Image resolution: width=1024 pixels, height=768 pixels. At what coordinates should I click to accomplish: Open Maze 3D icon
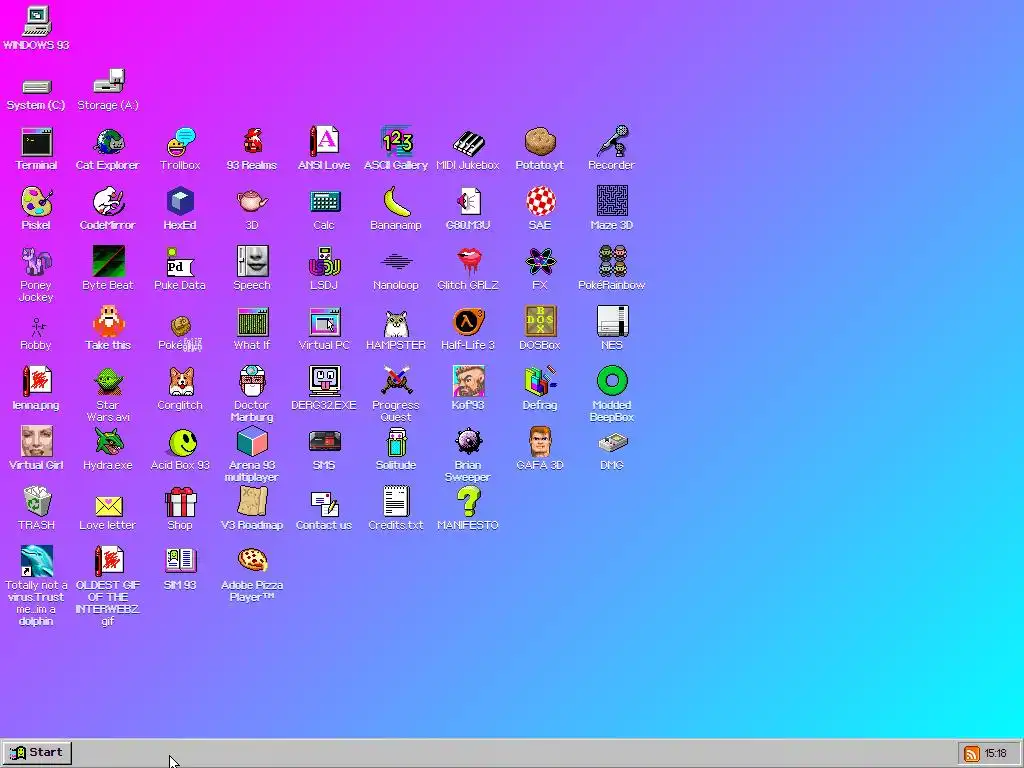coord(612,201)
